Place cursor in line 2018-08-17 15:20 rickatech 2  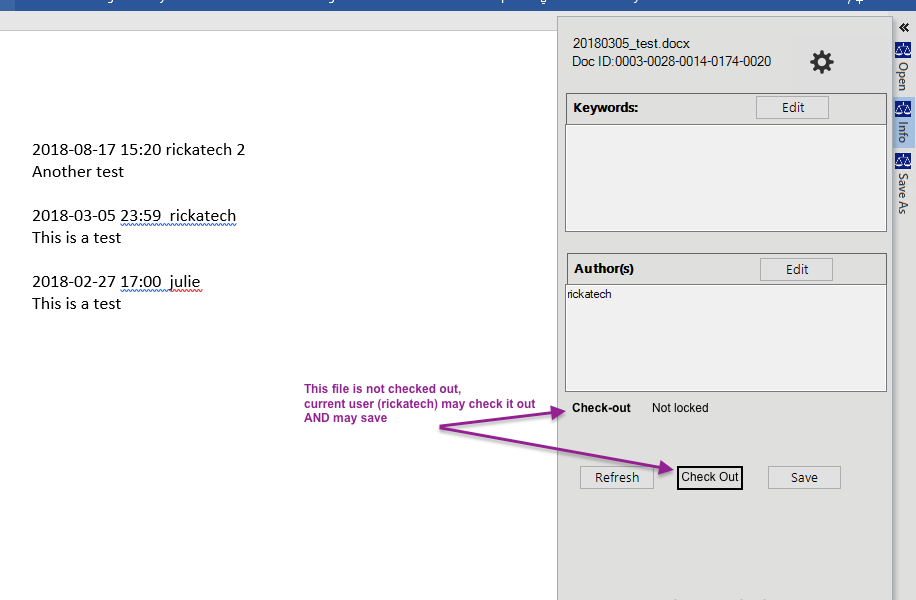pos(138,150)
